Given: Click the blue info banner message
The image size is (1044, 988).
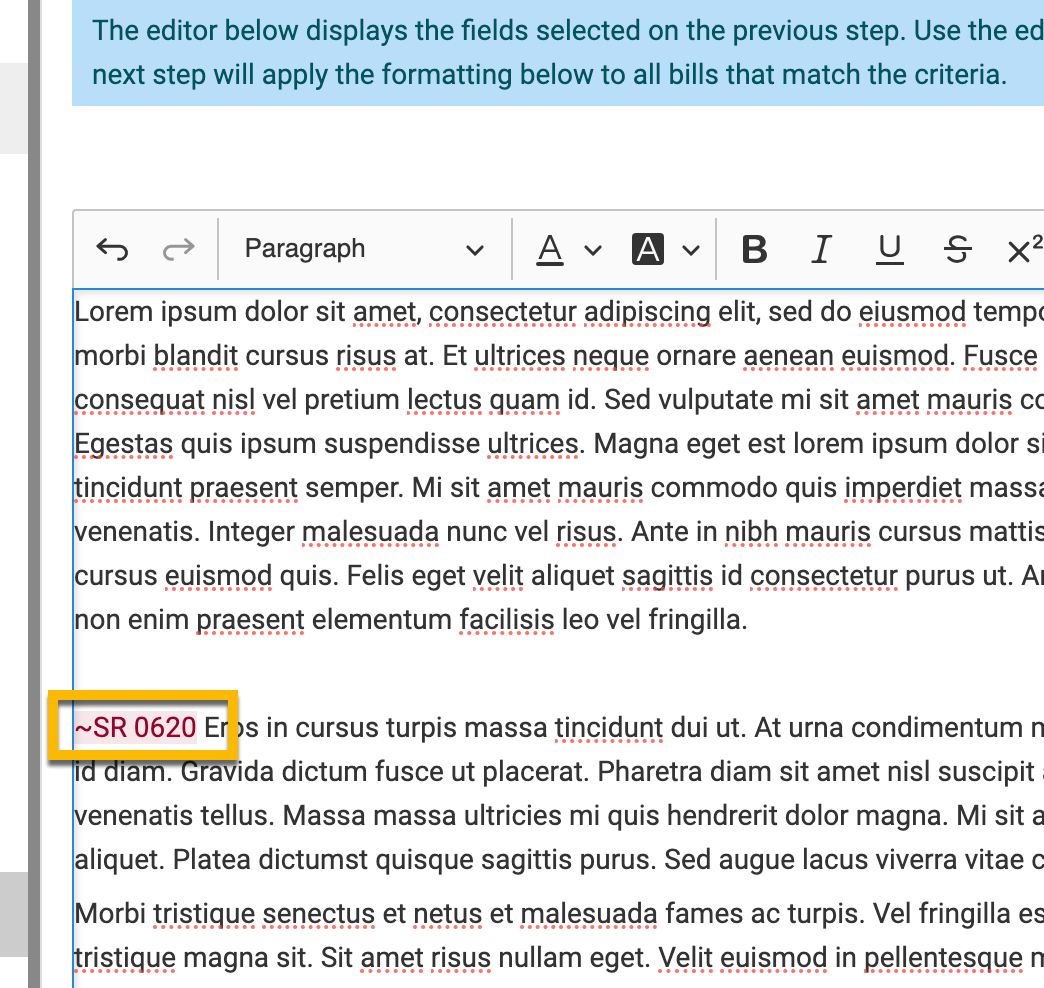Looking at the screenshot, I should pos(558,53).
